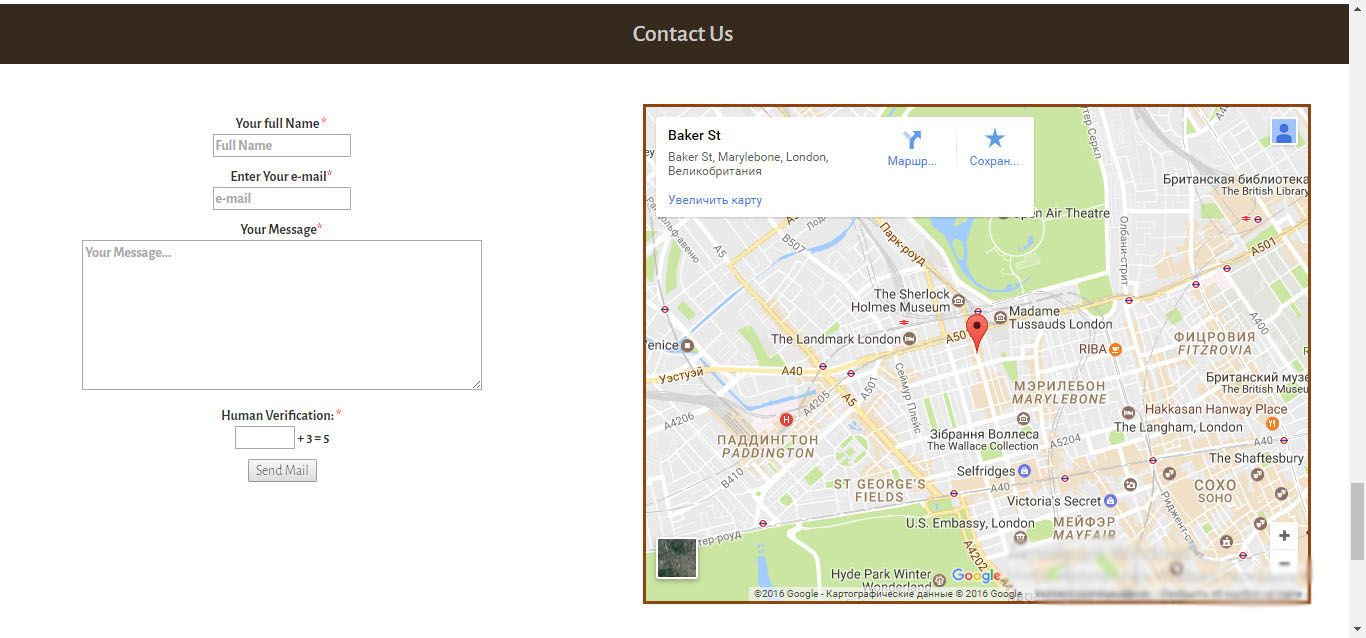Click the FITZROVIA district label
Screen dimensions: 1366x638
[1215, 350]
